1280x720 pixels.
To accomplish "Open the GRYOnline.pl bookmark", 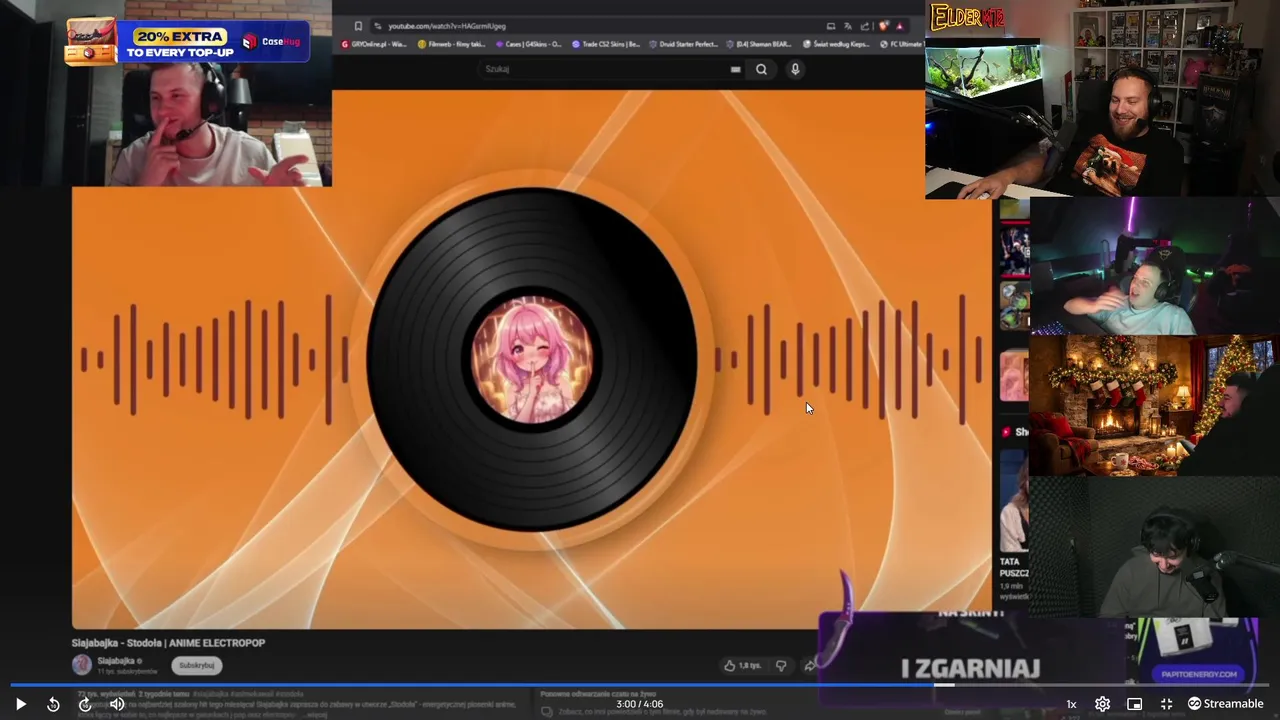I will click(374, 44).
